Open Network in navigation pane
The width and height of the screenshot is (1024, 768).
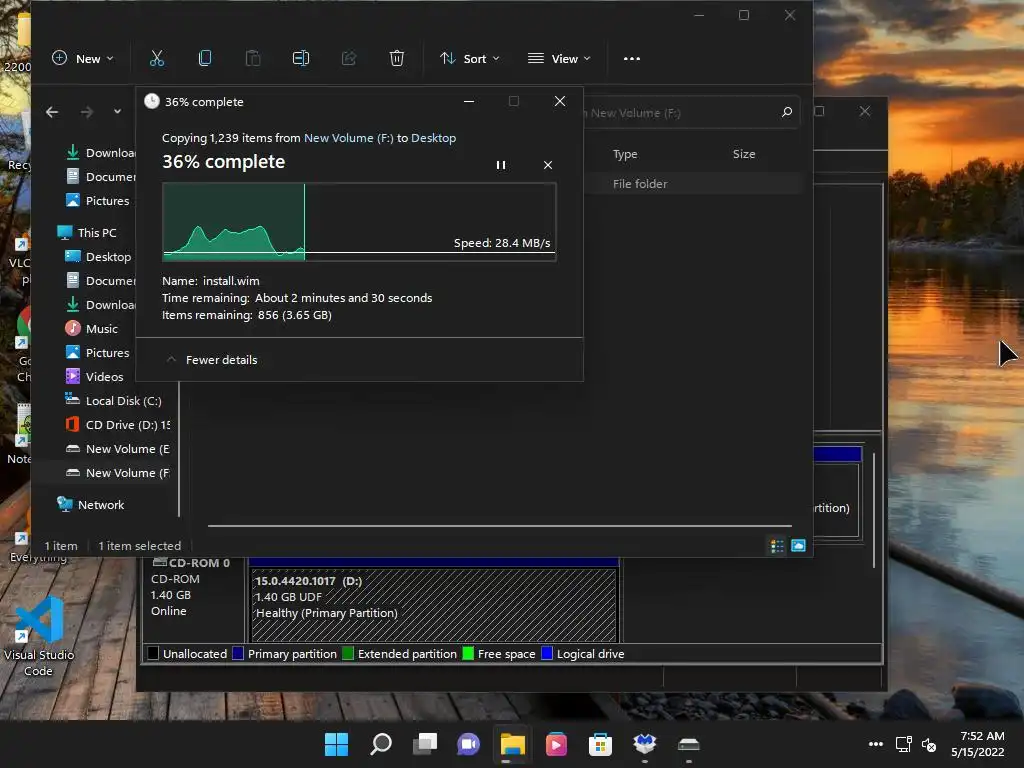pyautogui.click(x=91, y=505)
